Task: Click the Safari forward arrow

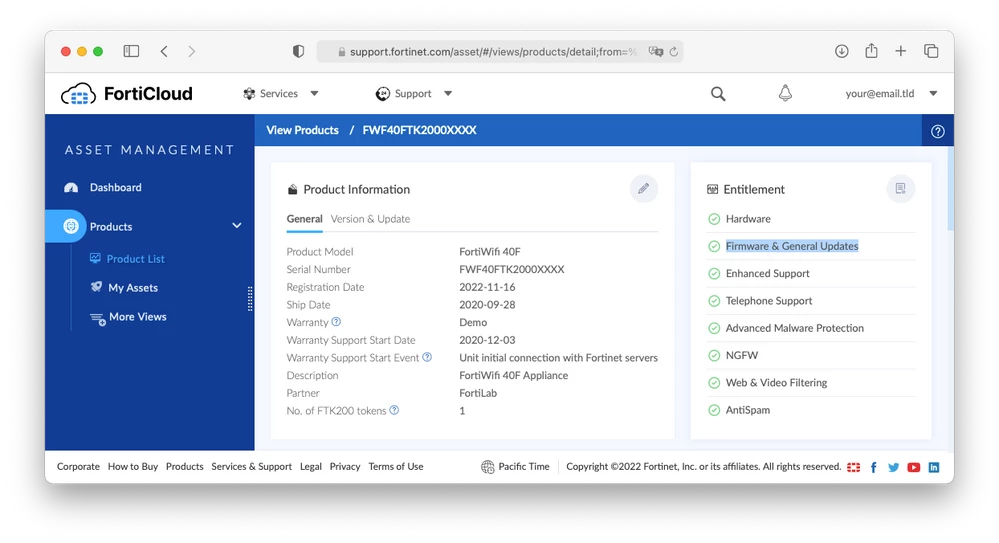Action: coord(192,51)
